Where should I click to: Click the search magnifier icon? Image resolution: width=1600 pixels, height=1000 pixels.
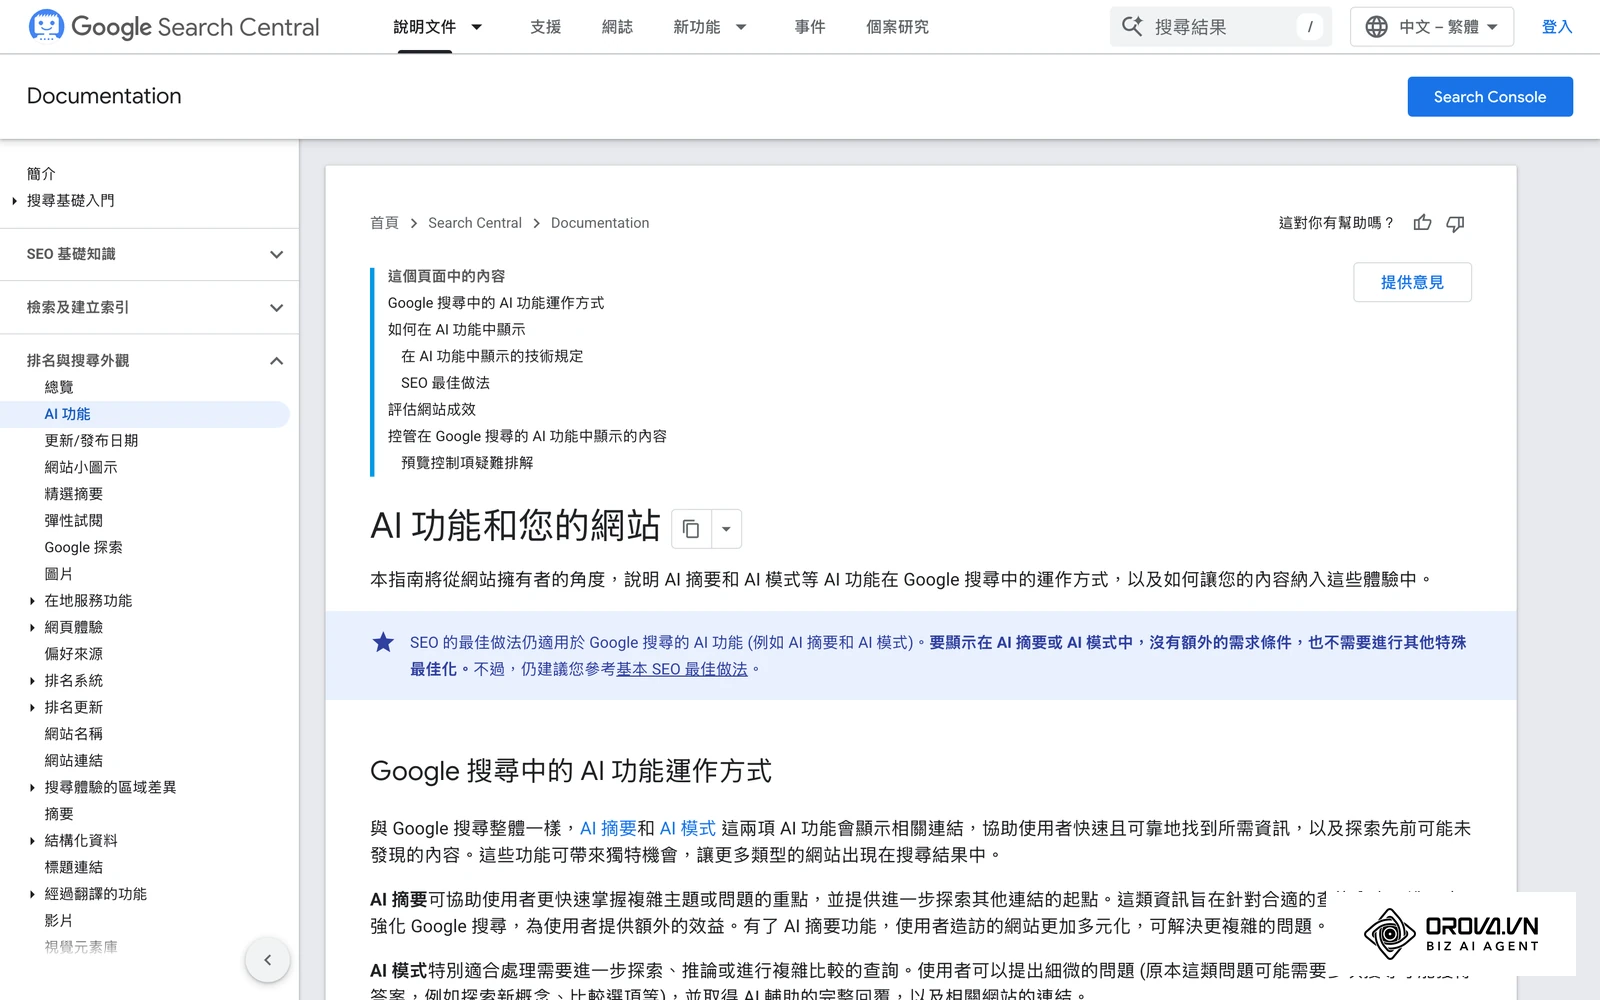click(1132, 27)
